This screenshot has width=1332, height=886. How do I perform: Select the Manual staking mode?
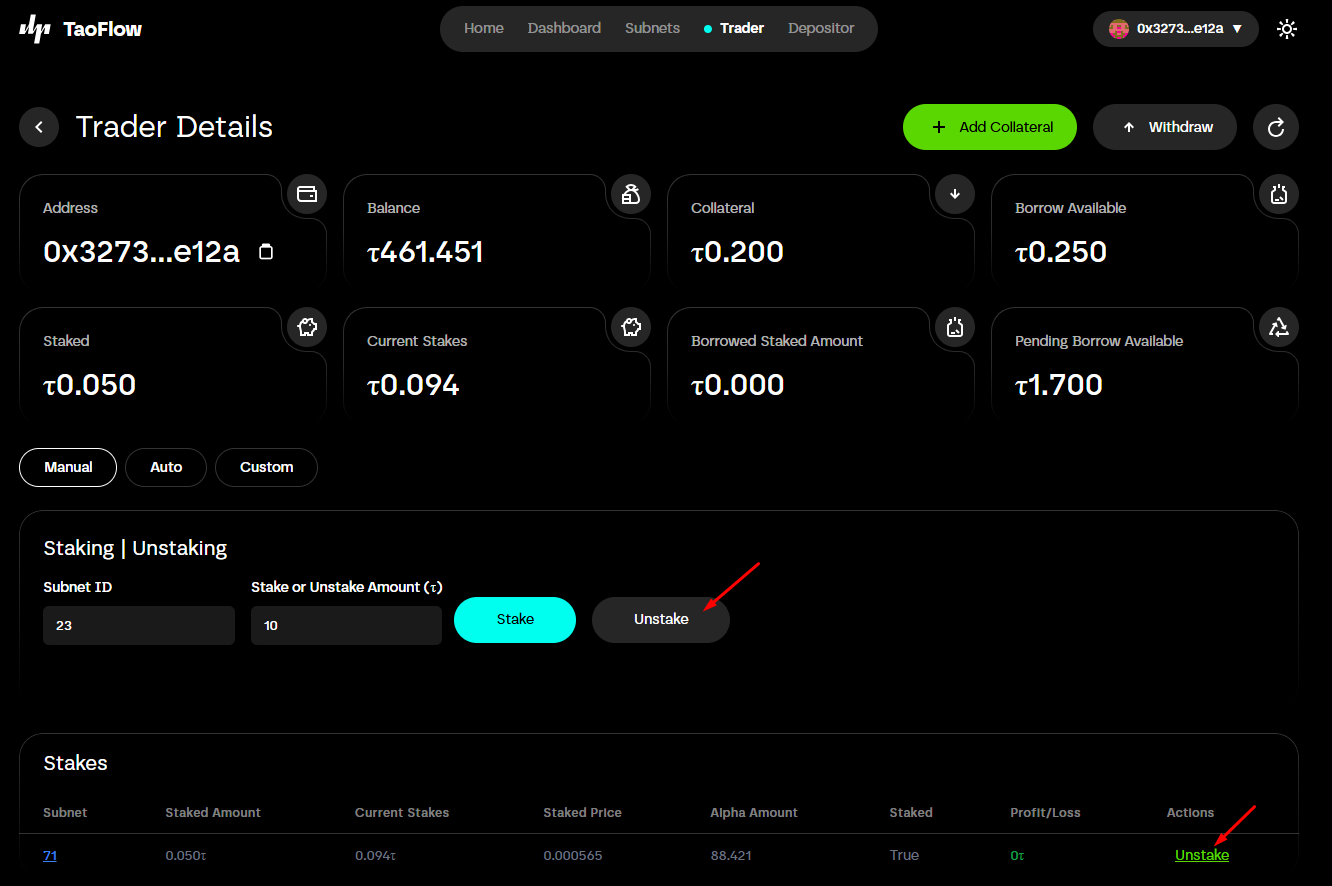click(x=67, y=467)
